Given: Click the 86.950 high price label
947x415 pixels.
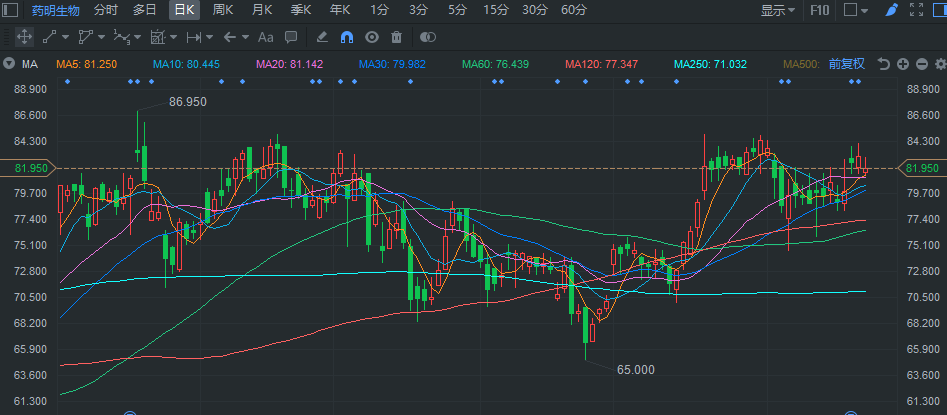Looking at the screenshot, I should coord(187,102).
